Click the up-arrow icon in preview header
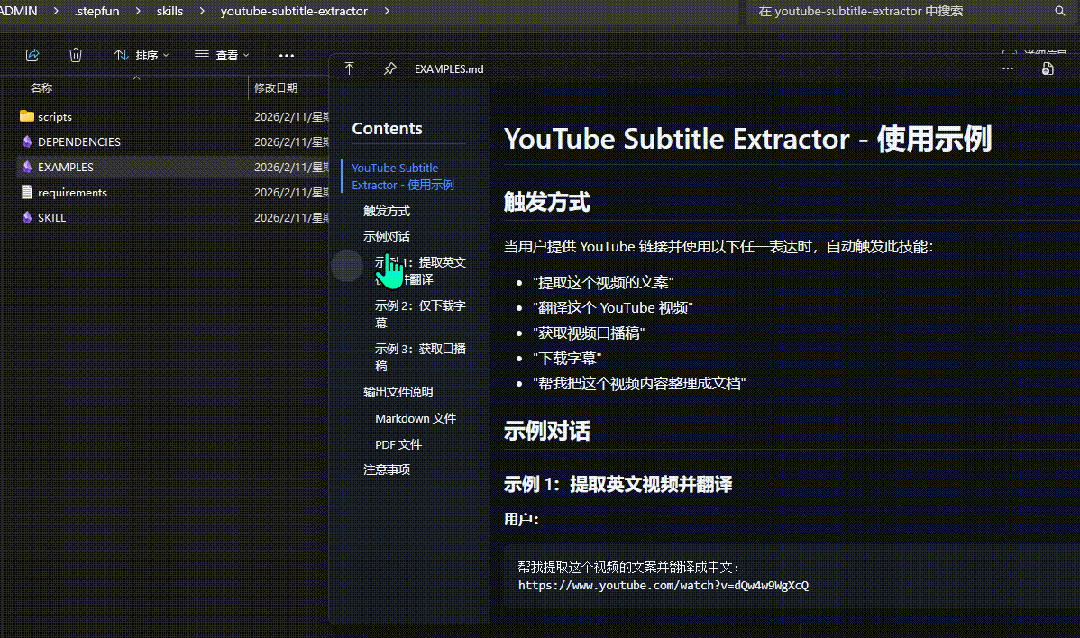1080x638 pixels. click(349, 69)
